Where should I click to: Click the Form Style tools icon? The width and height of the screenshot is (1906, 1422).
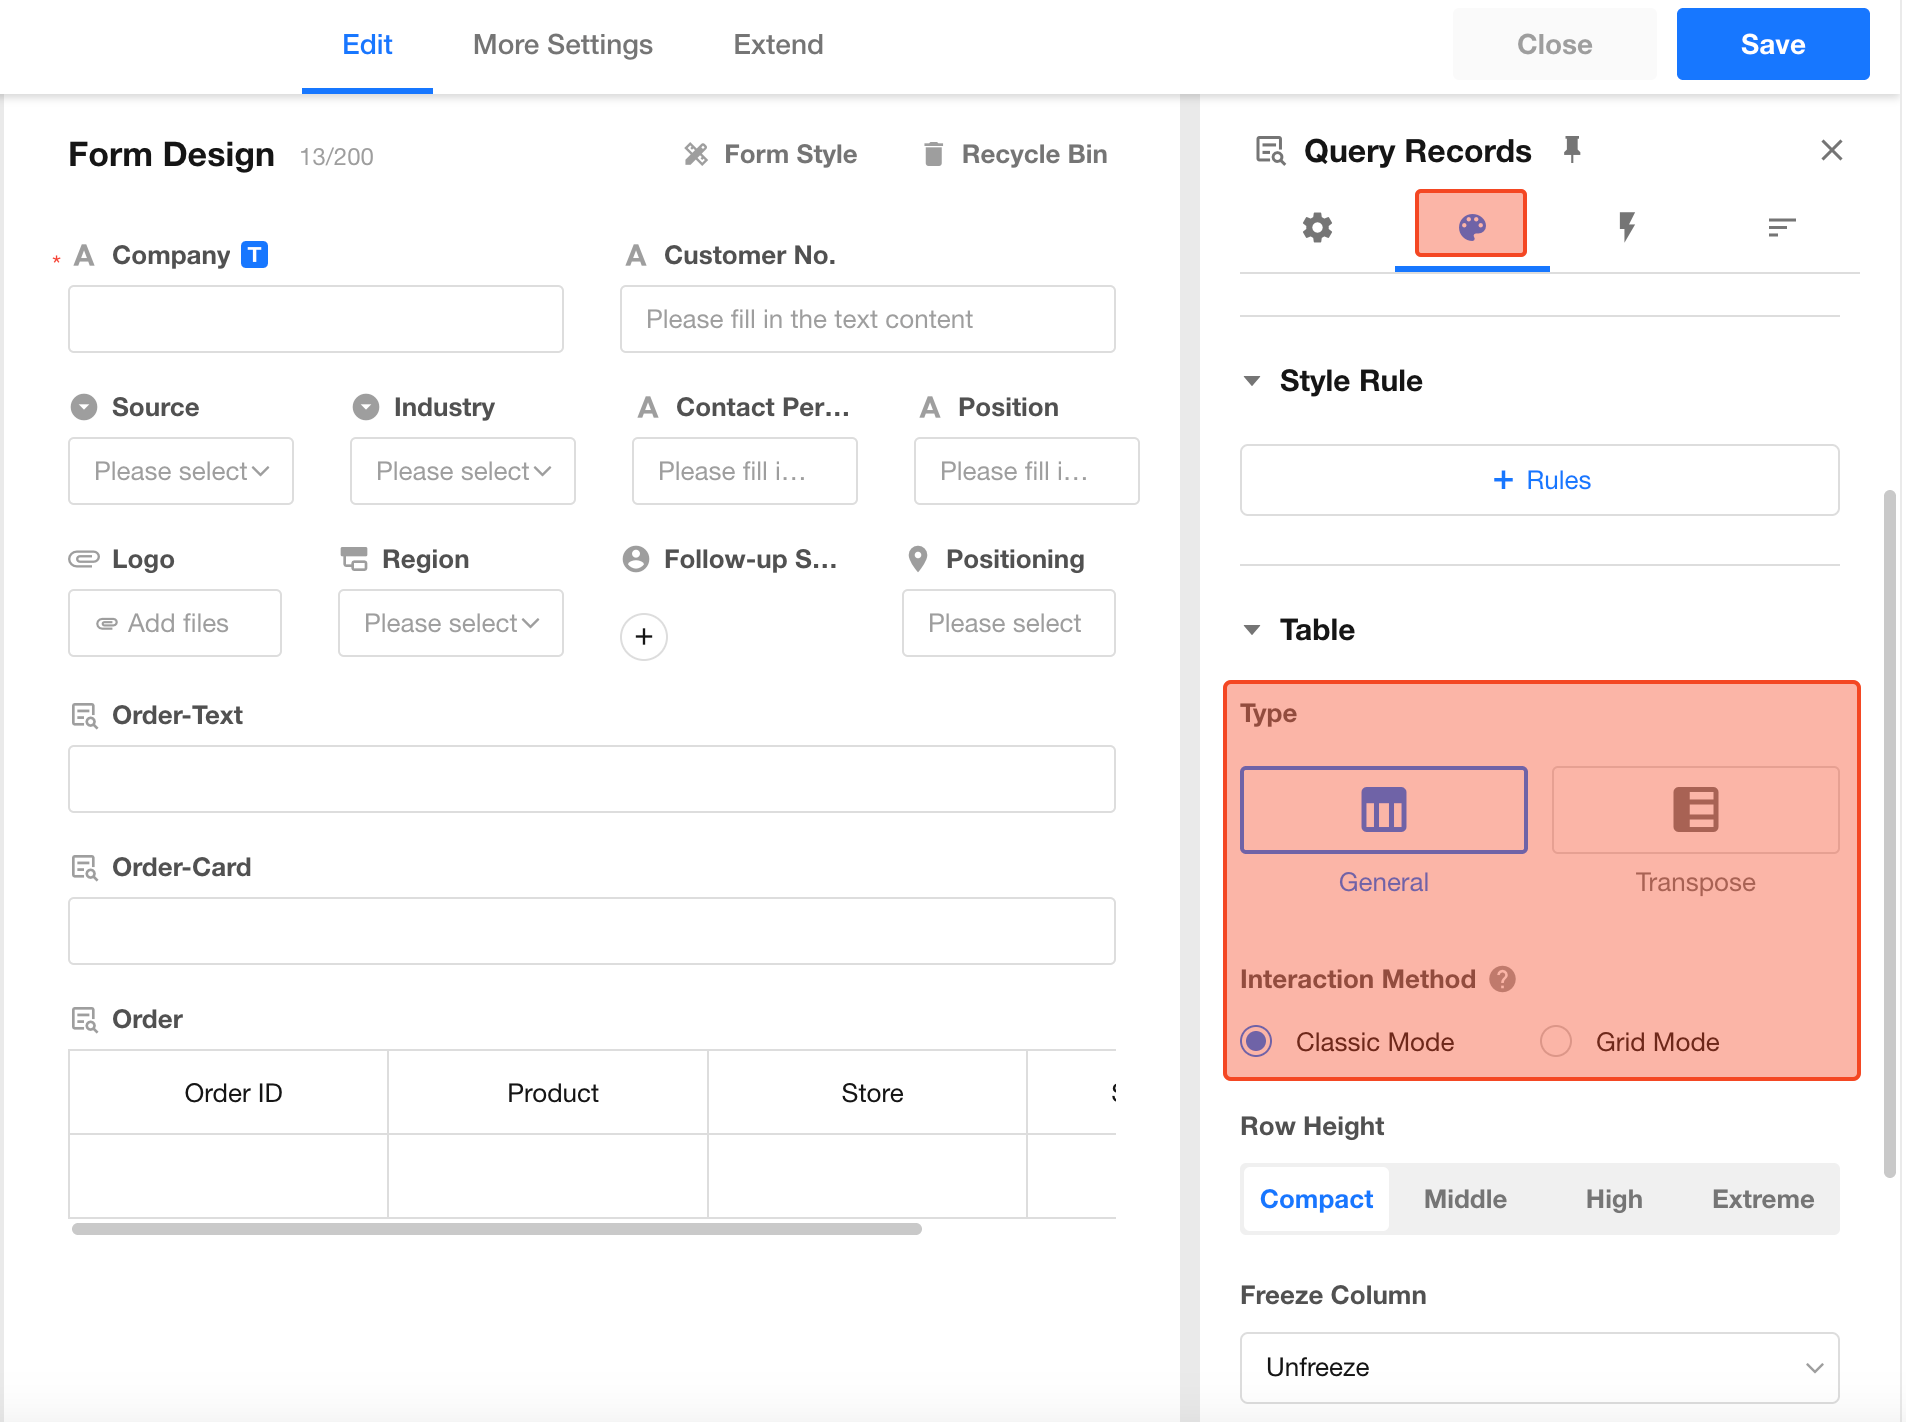(x=696, y=154)
